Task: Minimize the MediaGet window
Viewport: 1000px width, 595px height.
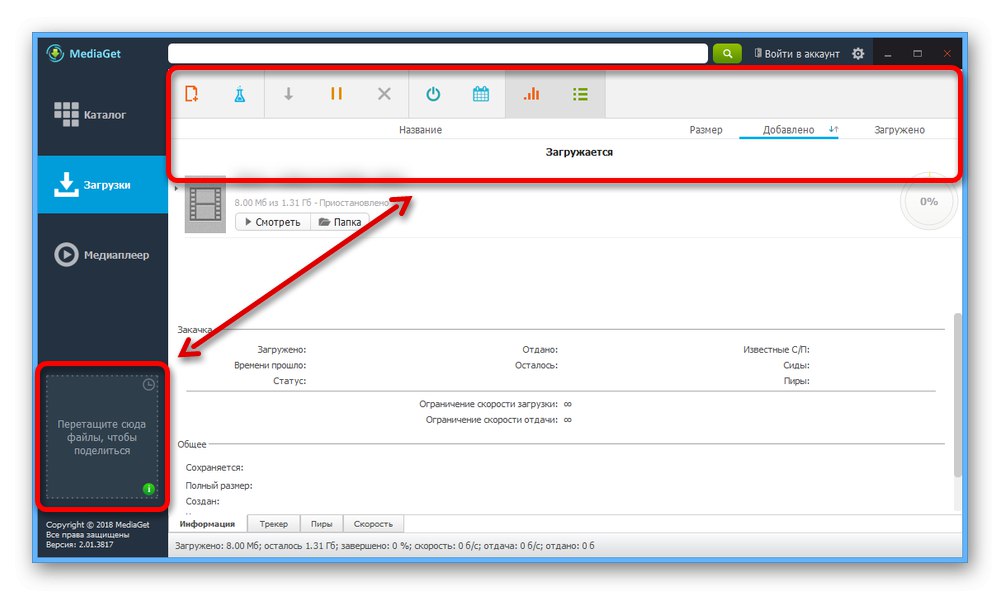Action: click(887, 54)
